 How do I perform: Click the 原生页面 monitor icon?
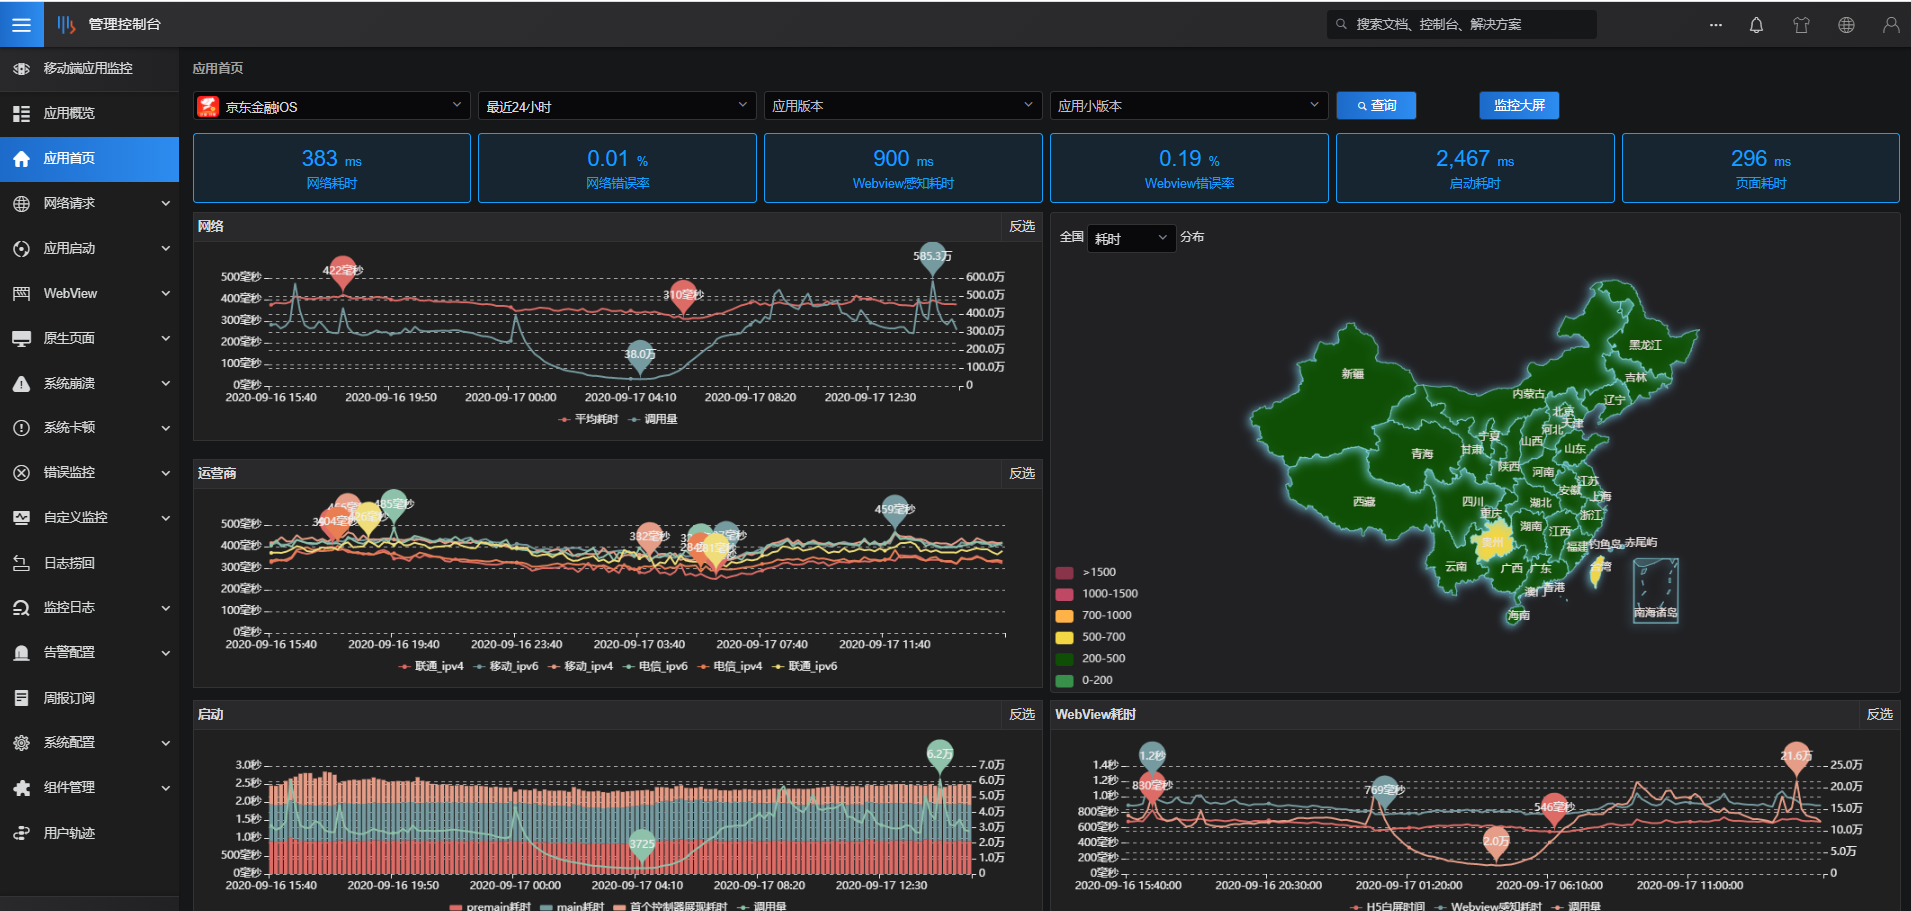(x=21, y=339)
